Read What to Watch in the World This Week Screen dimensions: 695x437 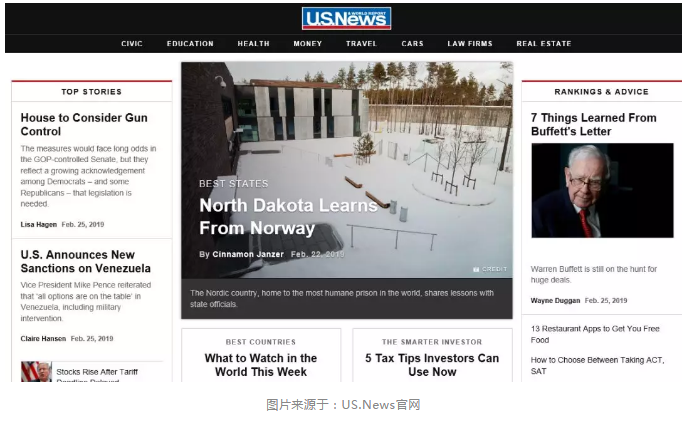[261, 365]
